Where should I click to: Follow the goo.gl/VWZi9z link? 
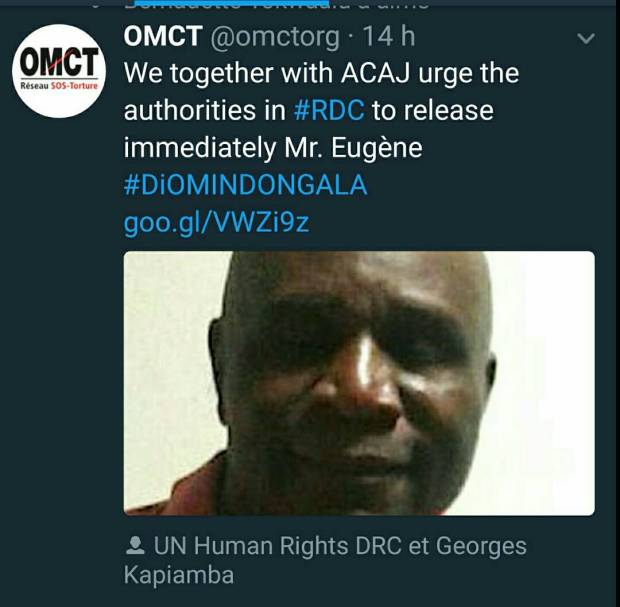tap(216, 223)
